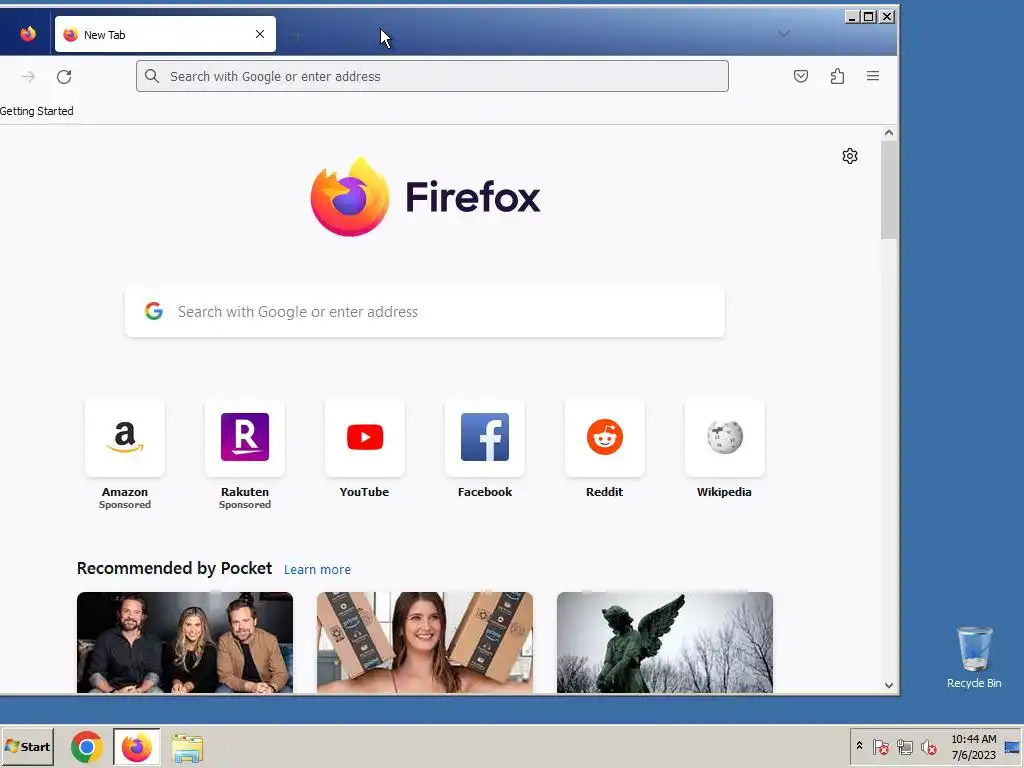Launch Chrome from the taskbar
Viewport: 1024px width, 768px height.
coord(87,747)
